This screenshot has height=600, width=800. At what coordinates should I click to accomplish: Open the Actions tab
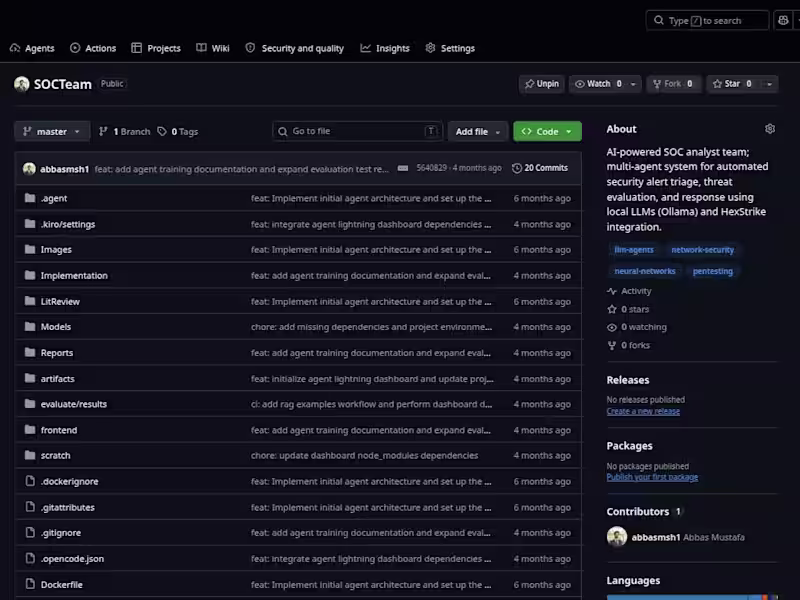[x=93, y=48]
